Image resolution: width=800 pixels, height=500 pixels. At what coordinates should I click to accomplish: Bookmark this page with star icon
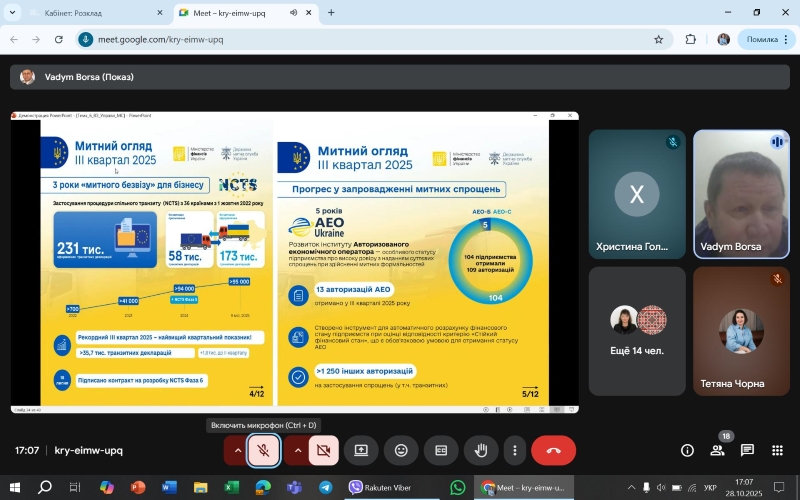click(x=658, y=40)
